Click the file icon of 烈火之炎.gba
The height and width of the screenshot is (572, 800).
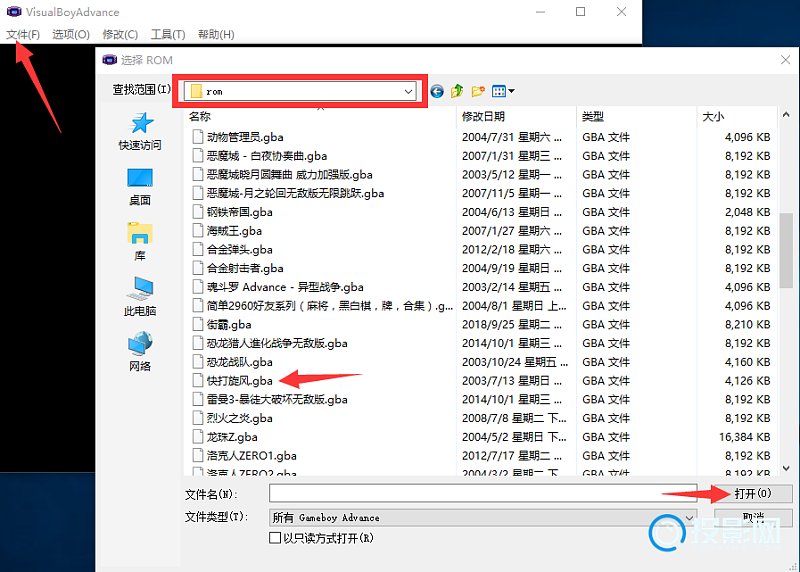click(198, 417)
